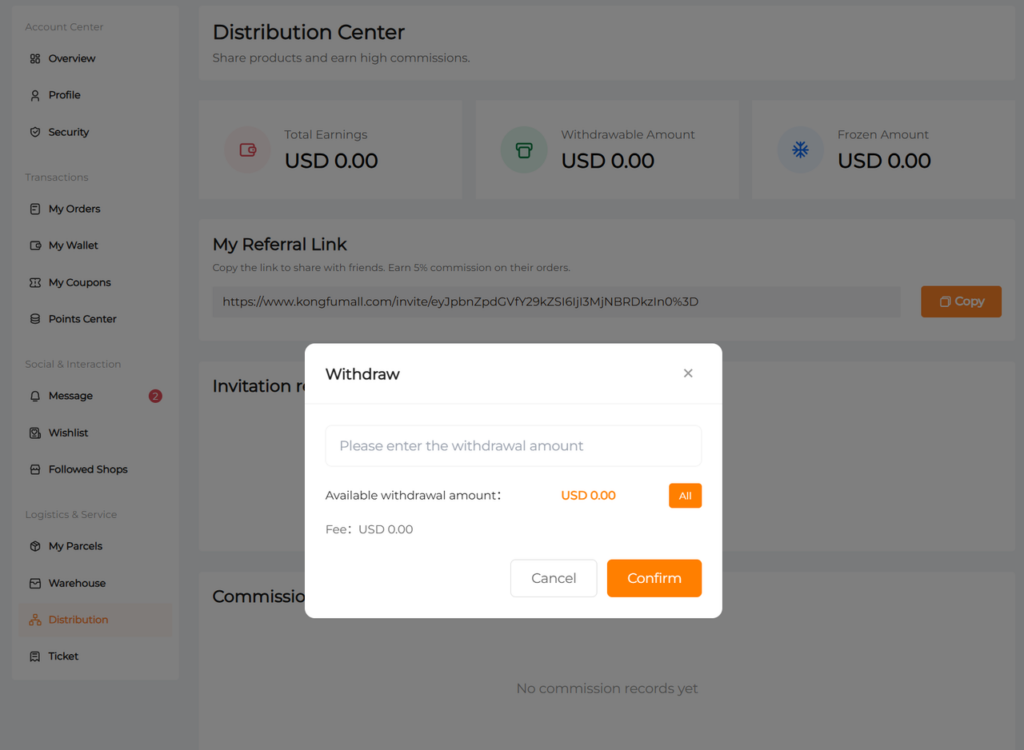Select the Security shield icon
1024x750 pixels.
click(35, 132)
